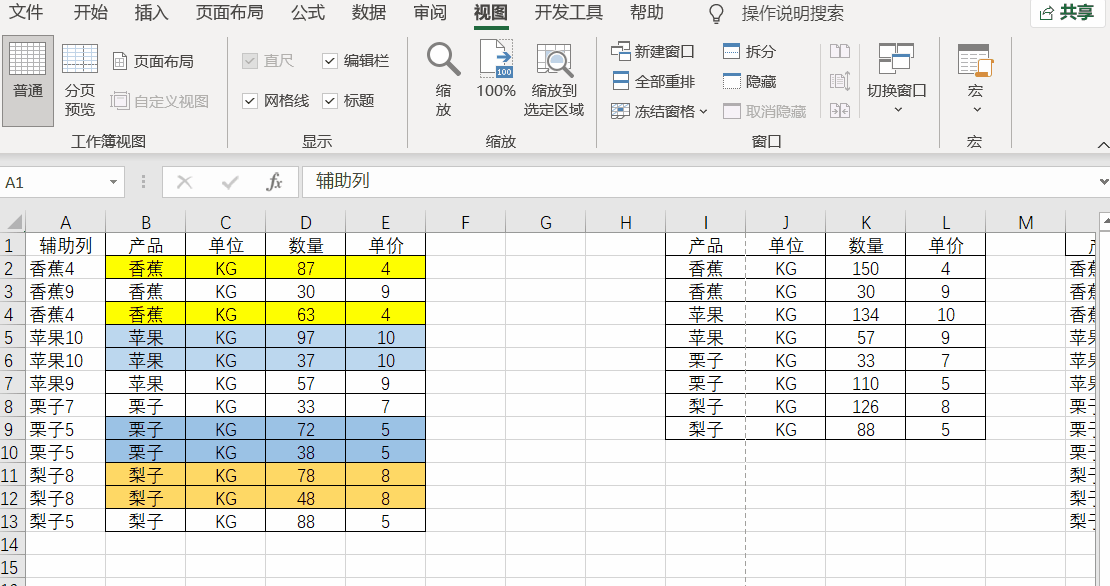Open Page Break Preview (分页预览)

(79, 81)
